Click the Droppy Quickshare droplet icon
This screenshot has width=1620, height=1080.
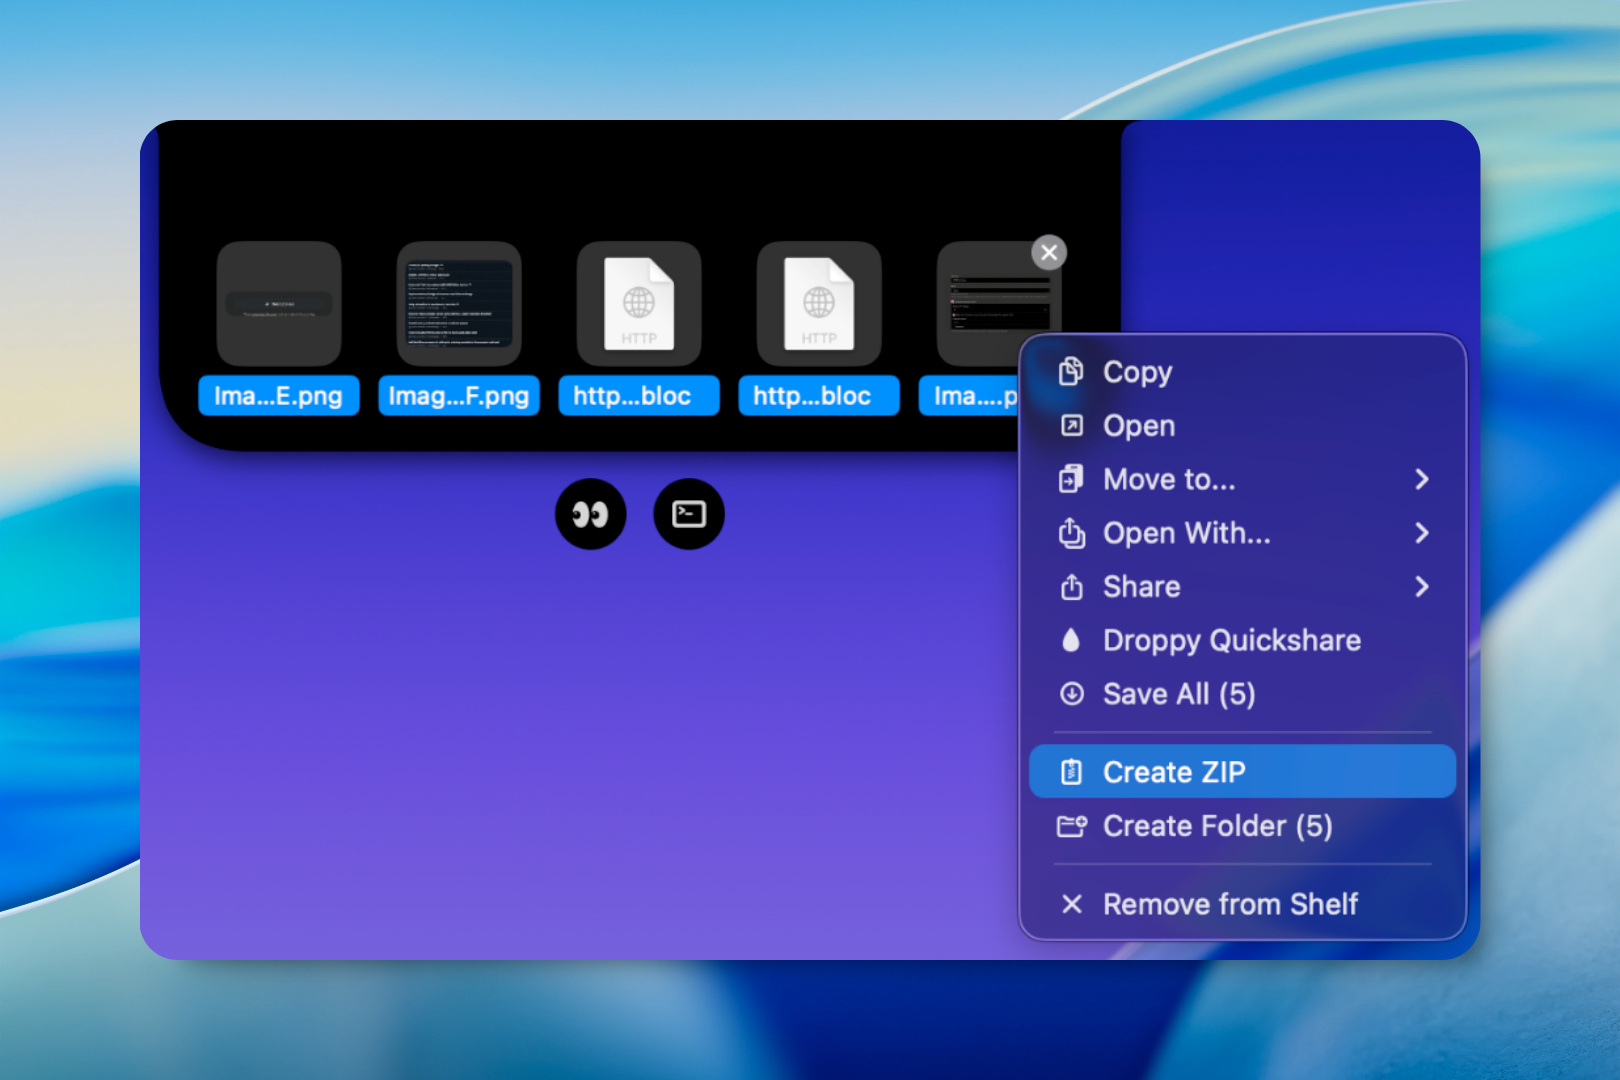[x=1071, y=640]
